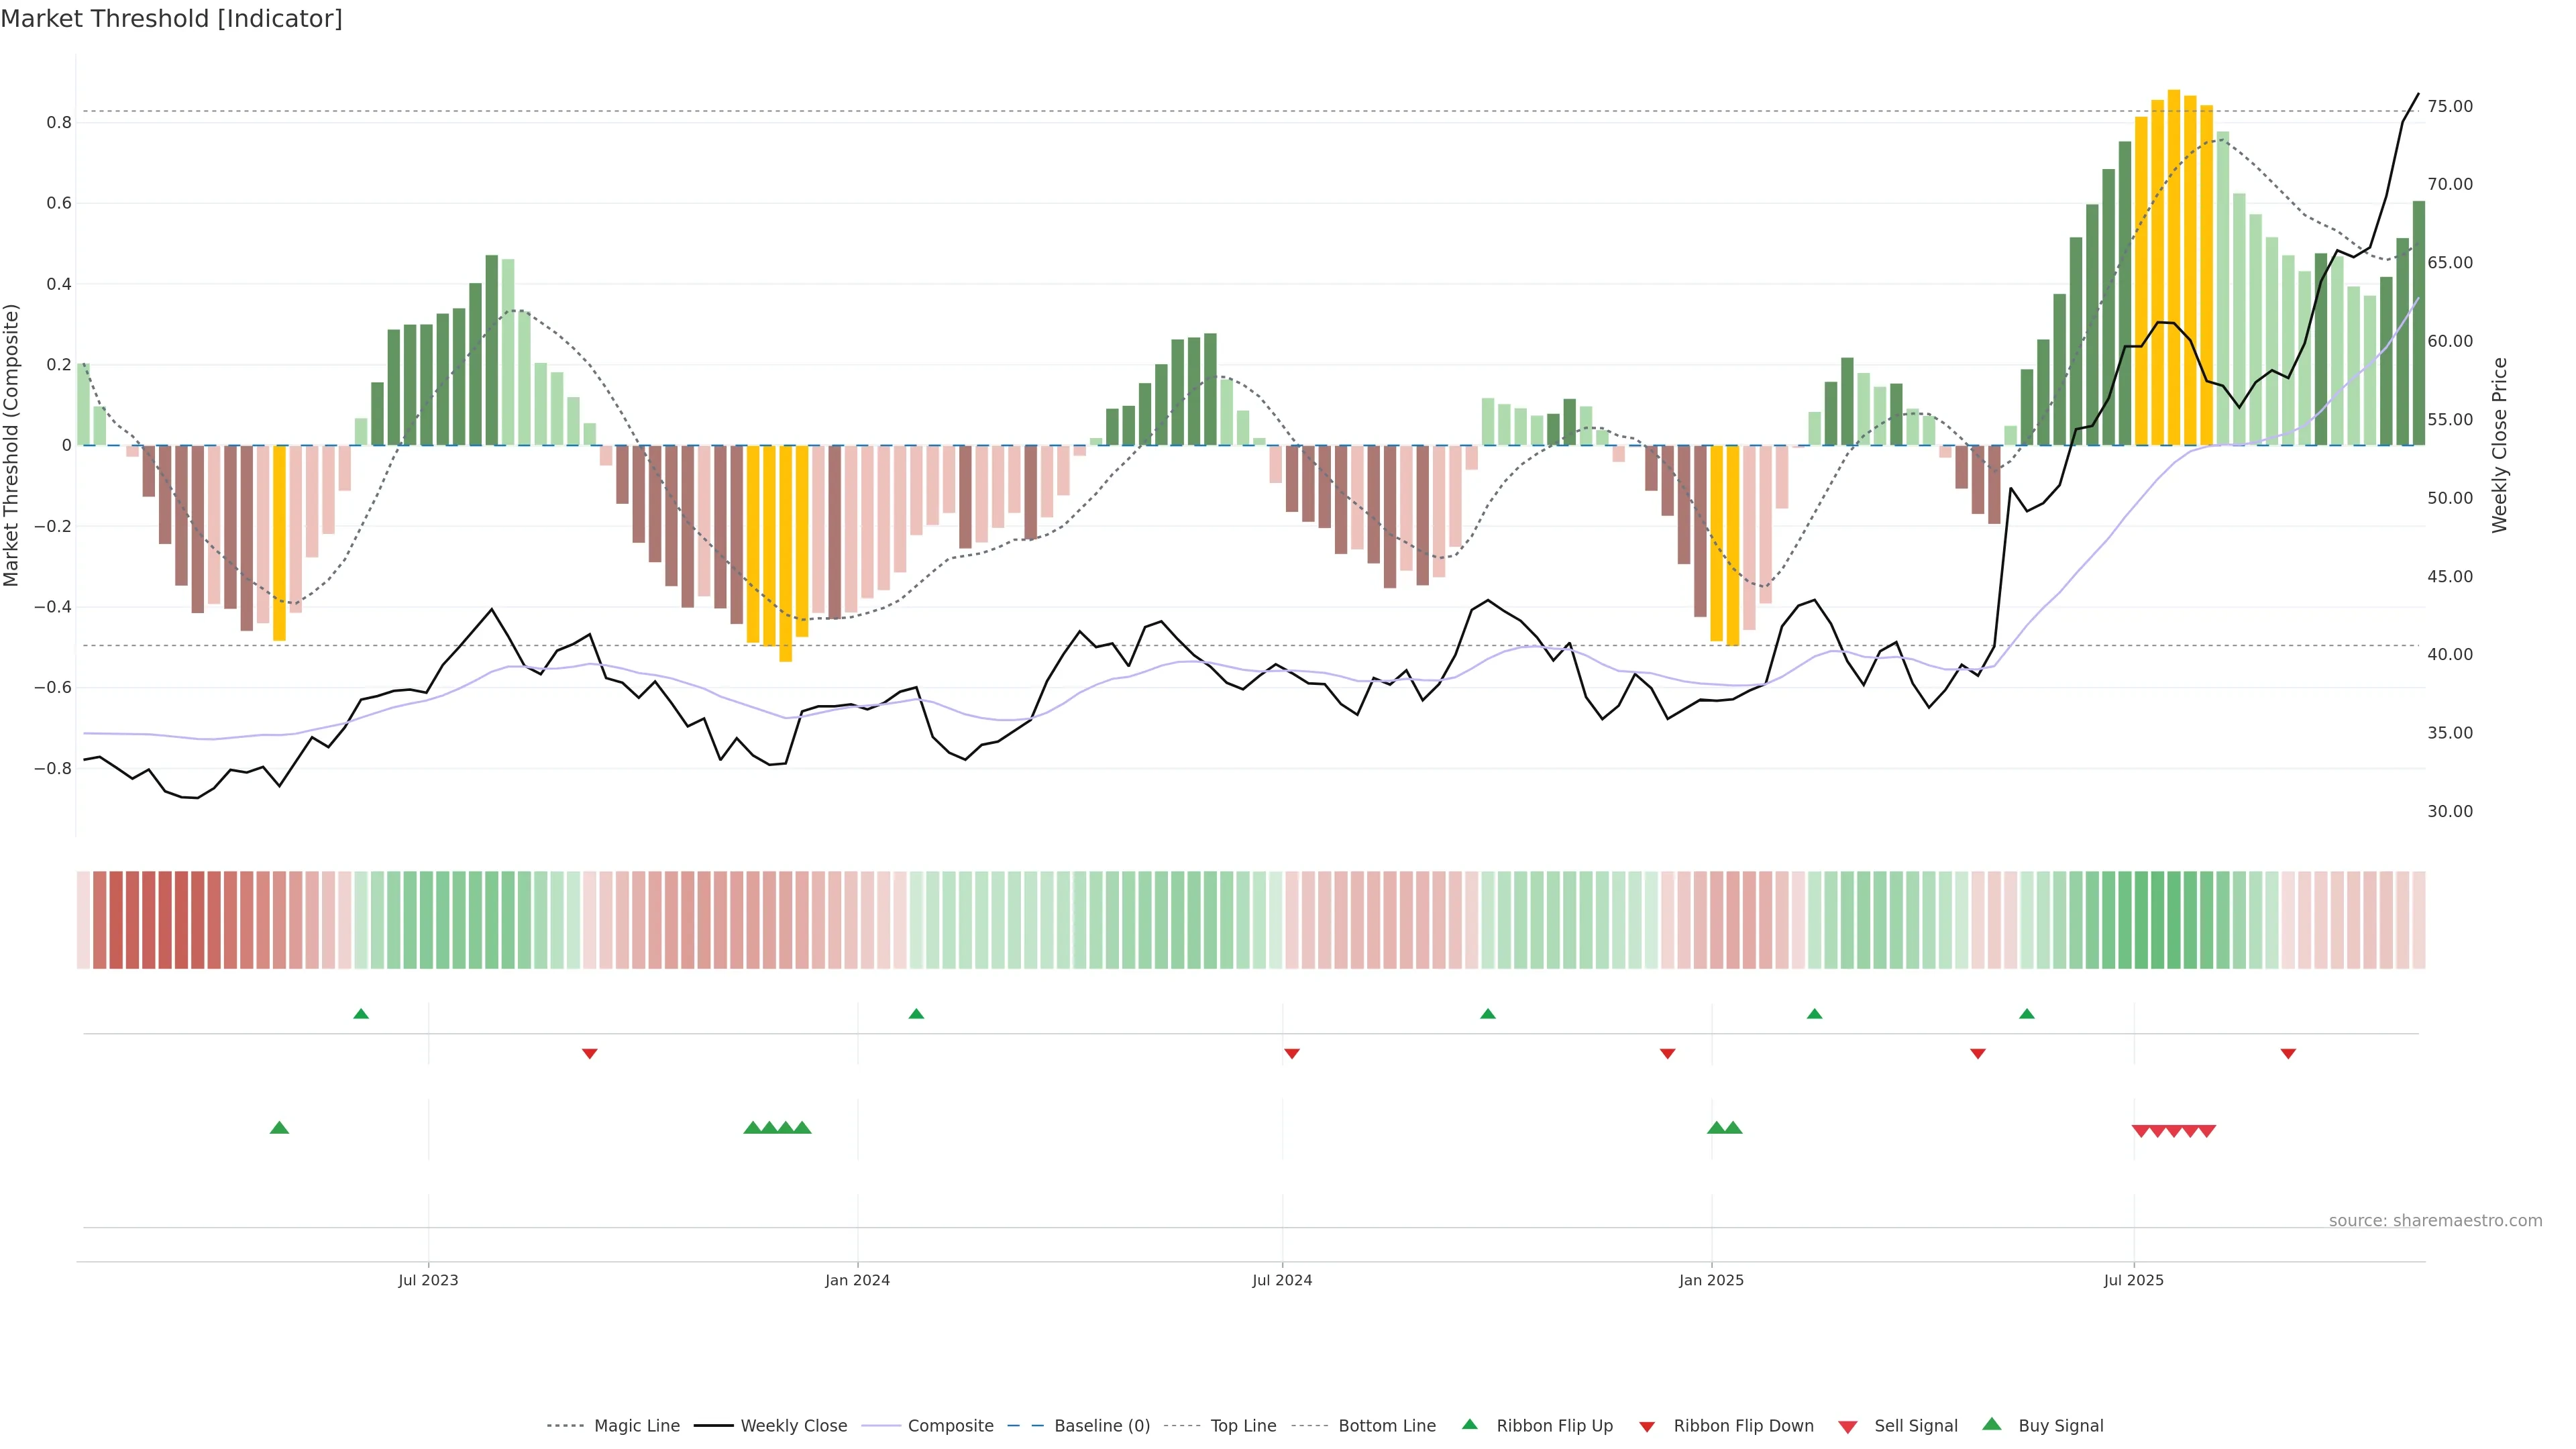Hide the Bottom Line series via legend
The image size is (2576, 1449).
pos(1386,1426)
